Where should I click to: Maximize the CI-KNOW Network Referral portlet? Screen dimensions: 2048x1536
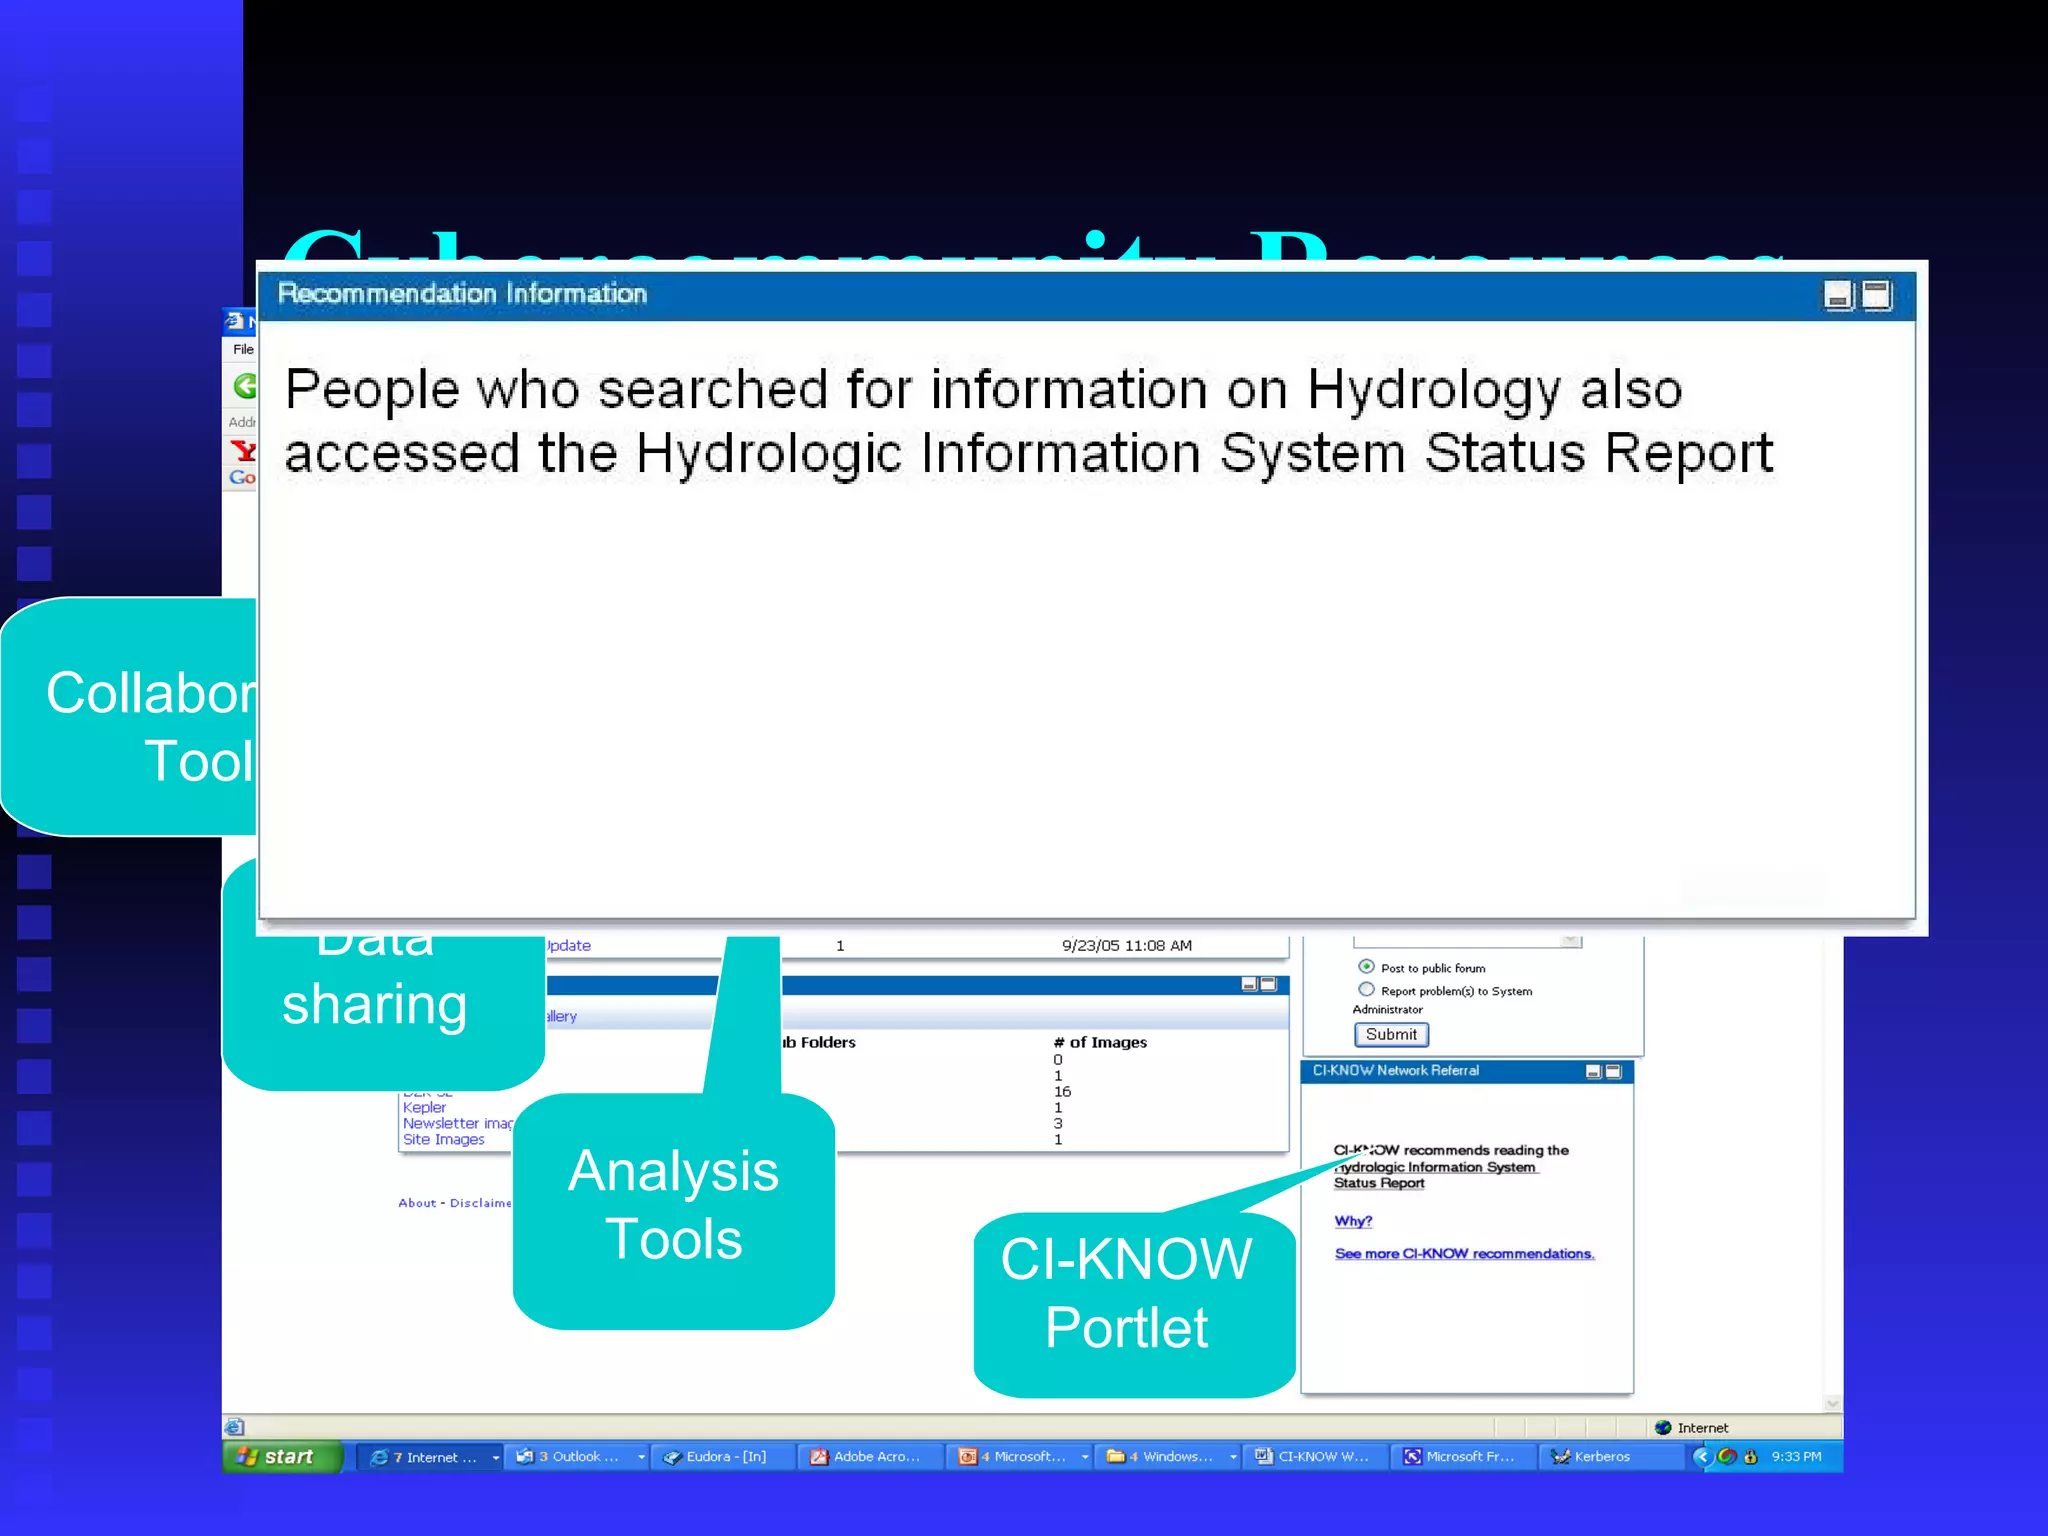1613,1072
